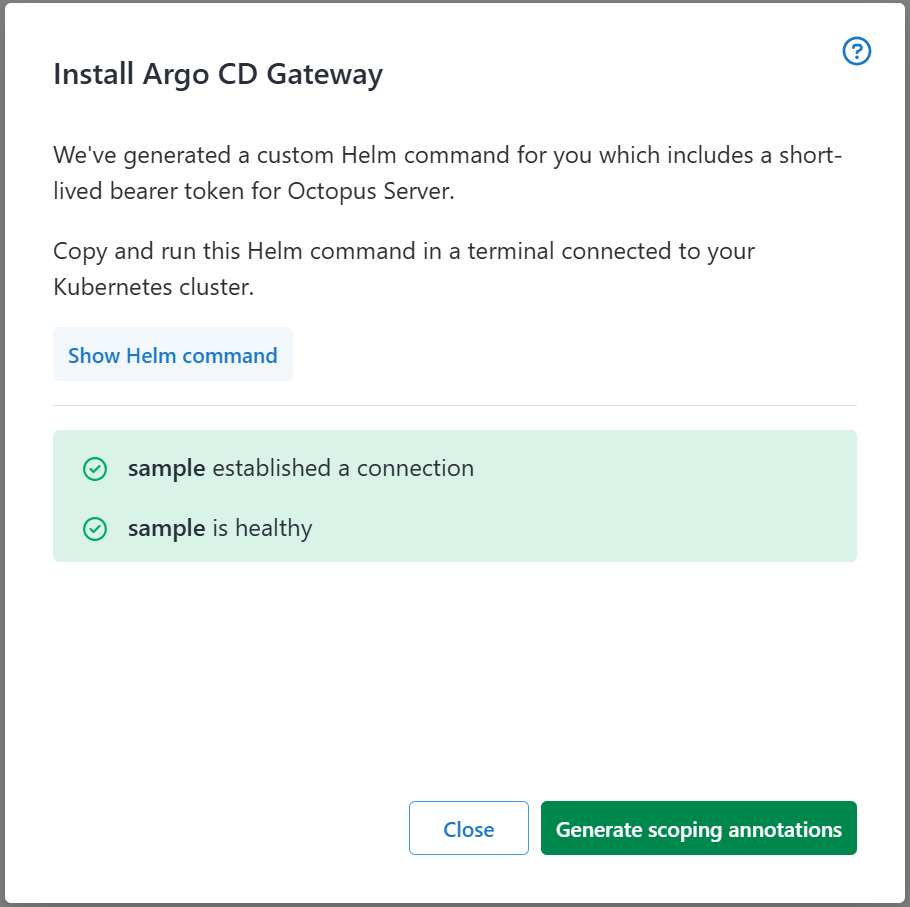Click the check icon beside established a connection
The image size is (910, 907).
click(95, 468)
